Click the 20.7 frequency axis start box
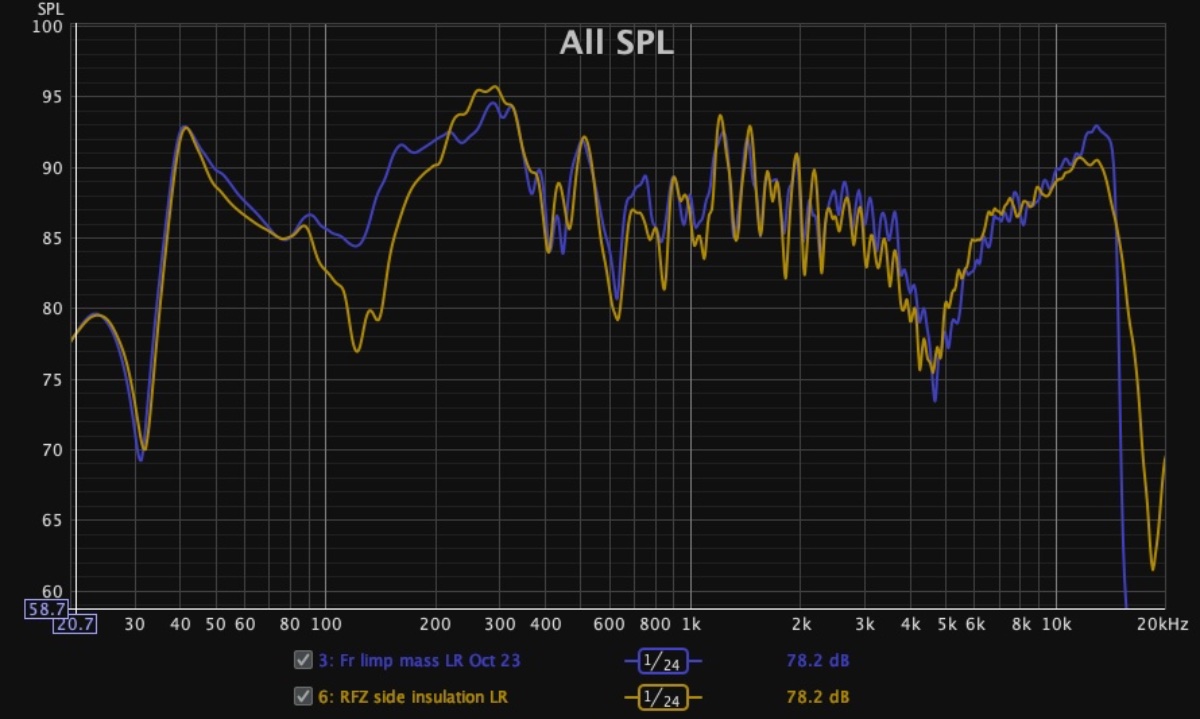 [x=76, y=625]
